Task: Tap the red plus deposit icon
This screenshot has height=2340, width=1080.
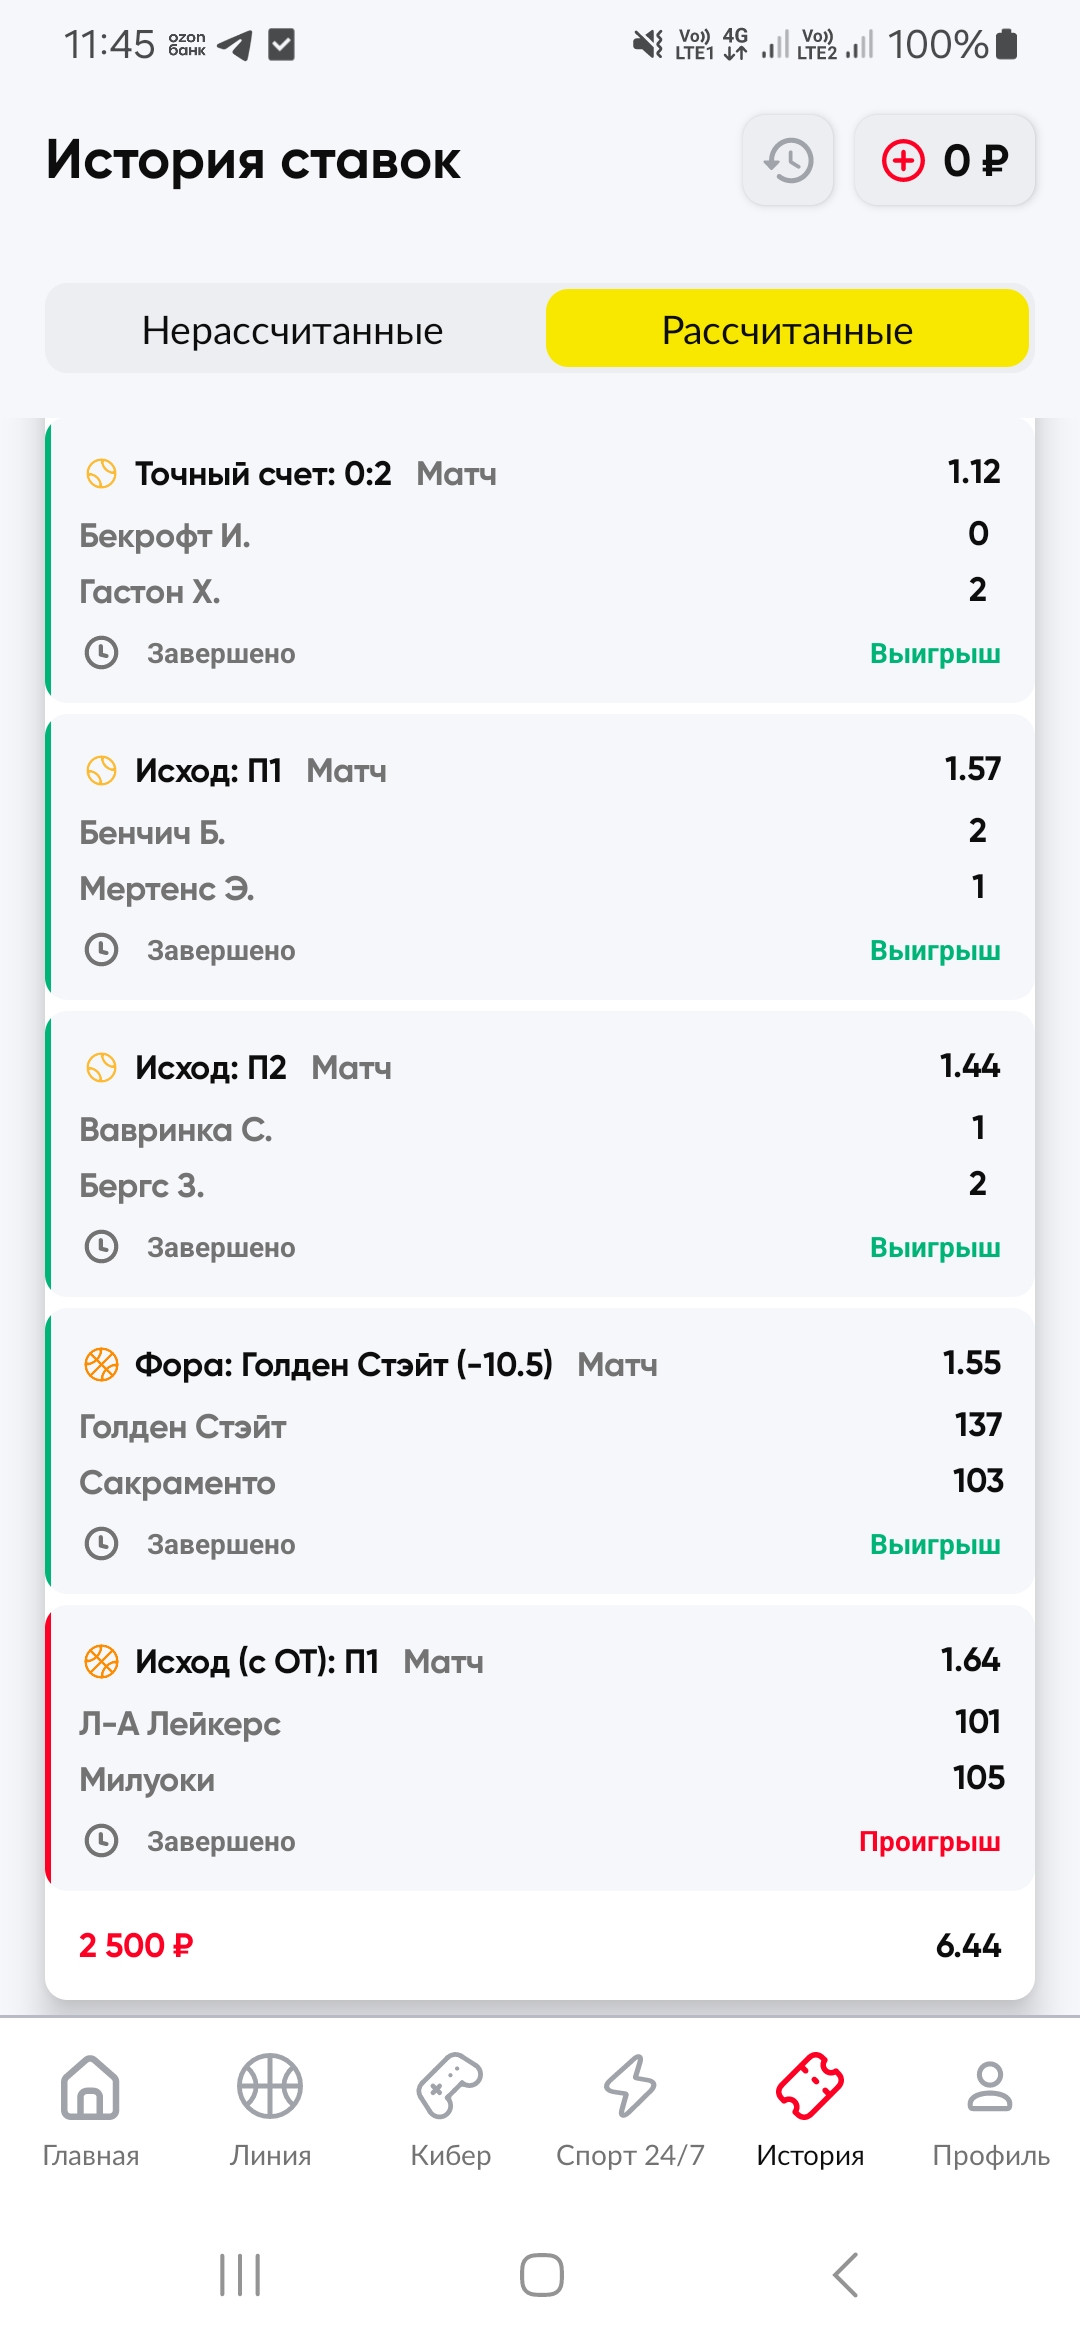Action: [903, 160]
